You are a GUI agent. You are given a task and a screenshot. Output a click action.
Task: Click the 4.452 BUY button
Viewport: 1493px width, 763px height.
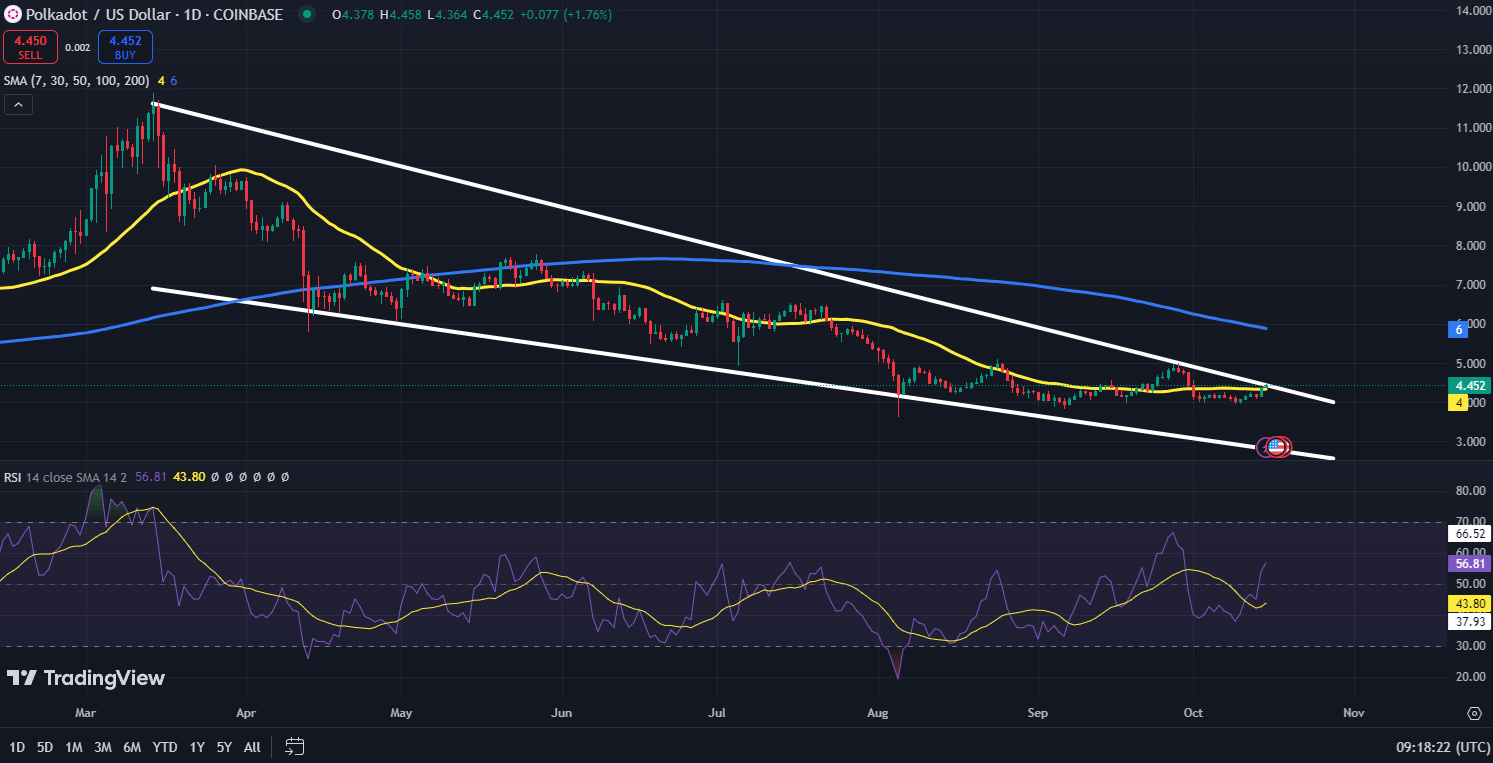coord(125,46)
